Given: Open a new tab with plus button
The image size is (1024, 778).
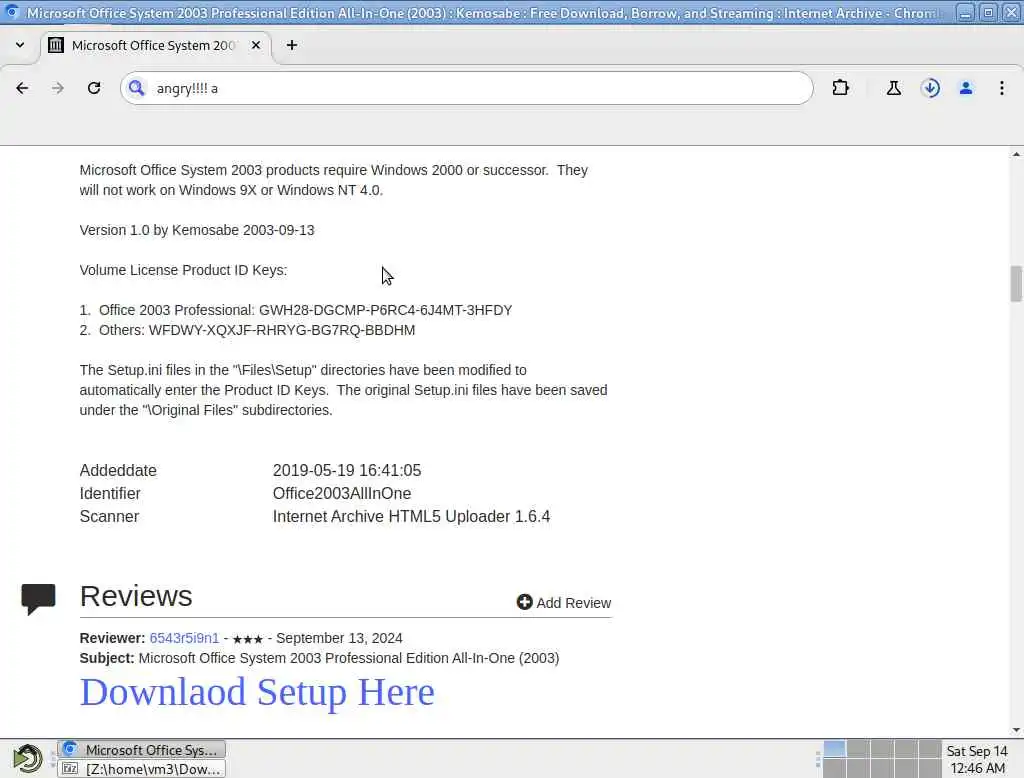Looking at the screenshot, I should pos(292,45).
